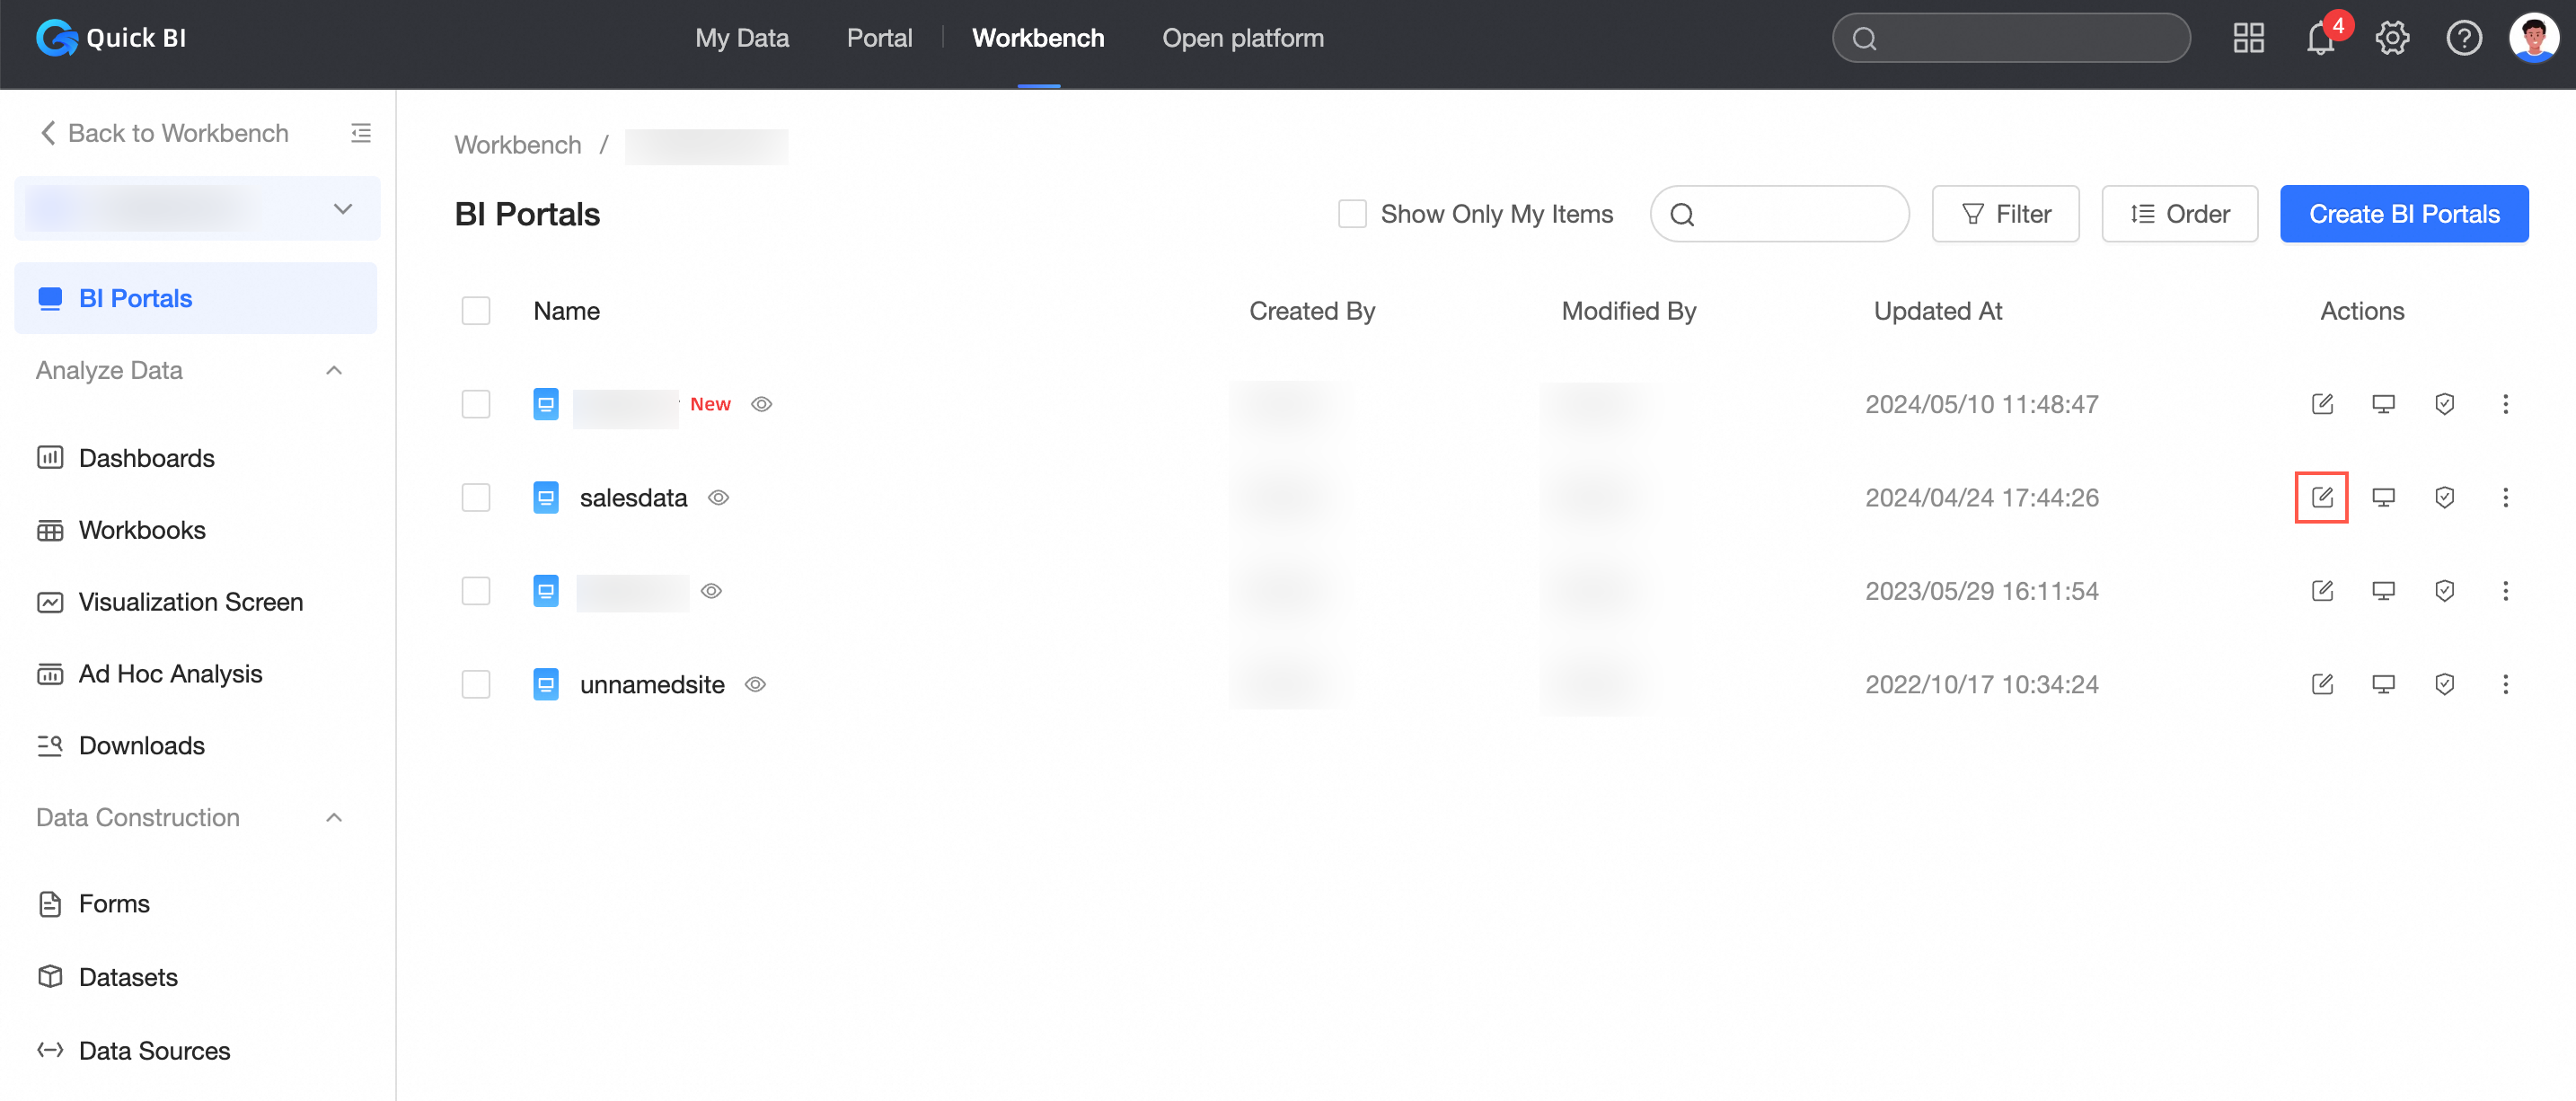Image resolution: width=2576 pixels, height=1101 pixels.
Task: Switch to the My Data tab
Action: coord(741,38)
